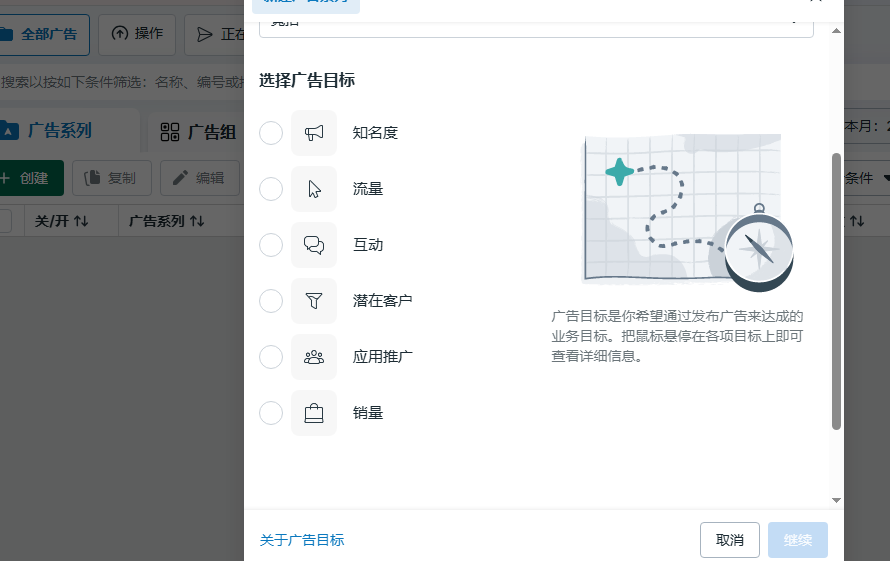890x561 pixels.
Task: Select the 知名度 radio button
Action: [271, 133]
